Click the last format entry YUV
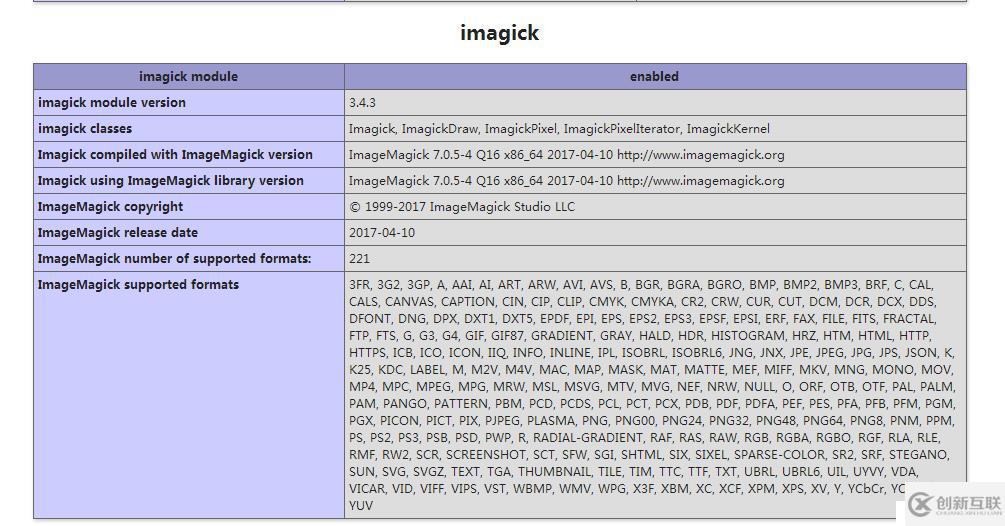 pos(361,505)
